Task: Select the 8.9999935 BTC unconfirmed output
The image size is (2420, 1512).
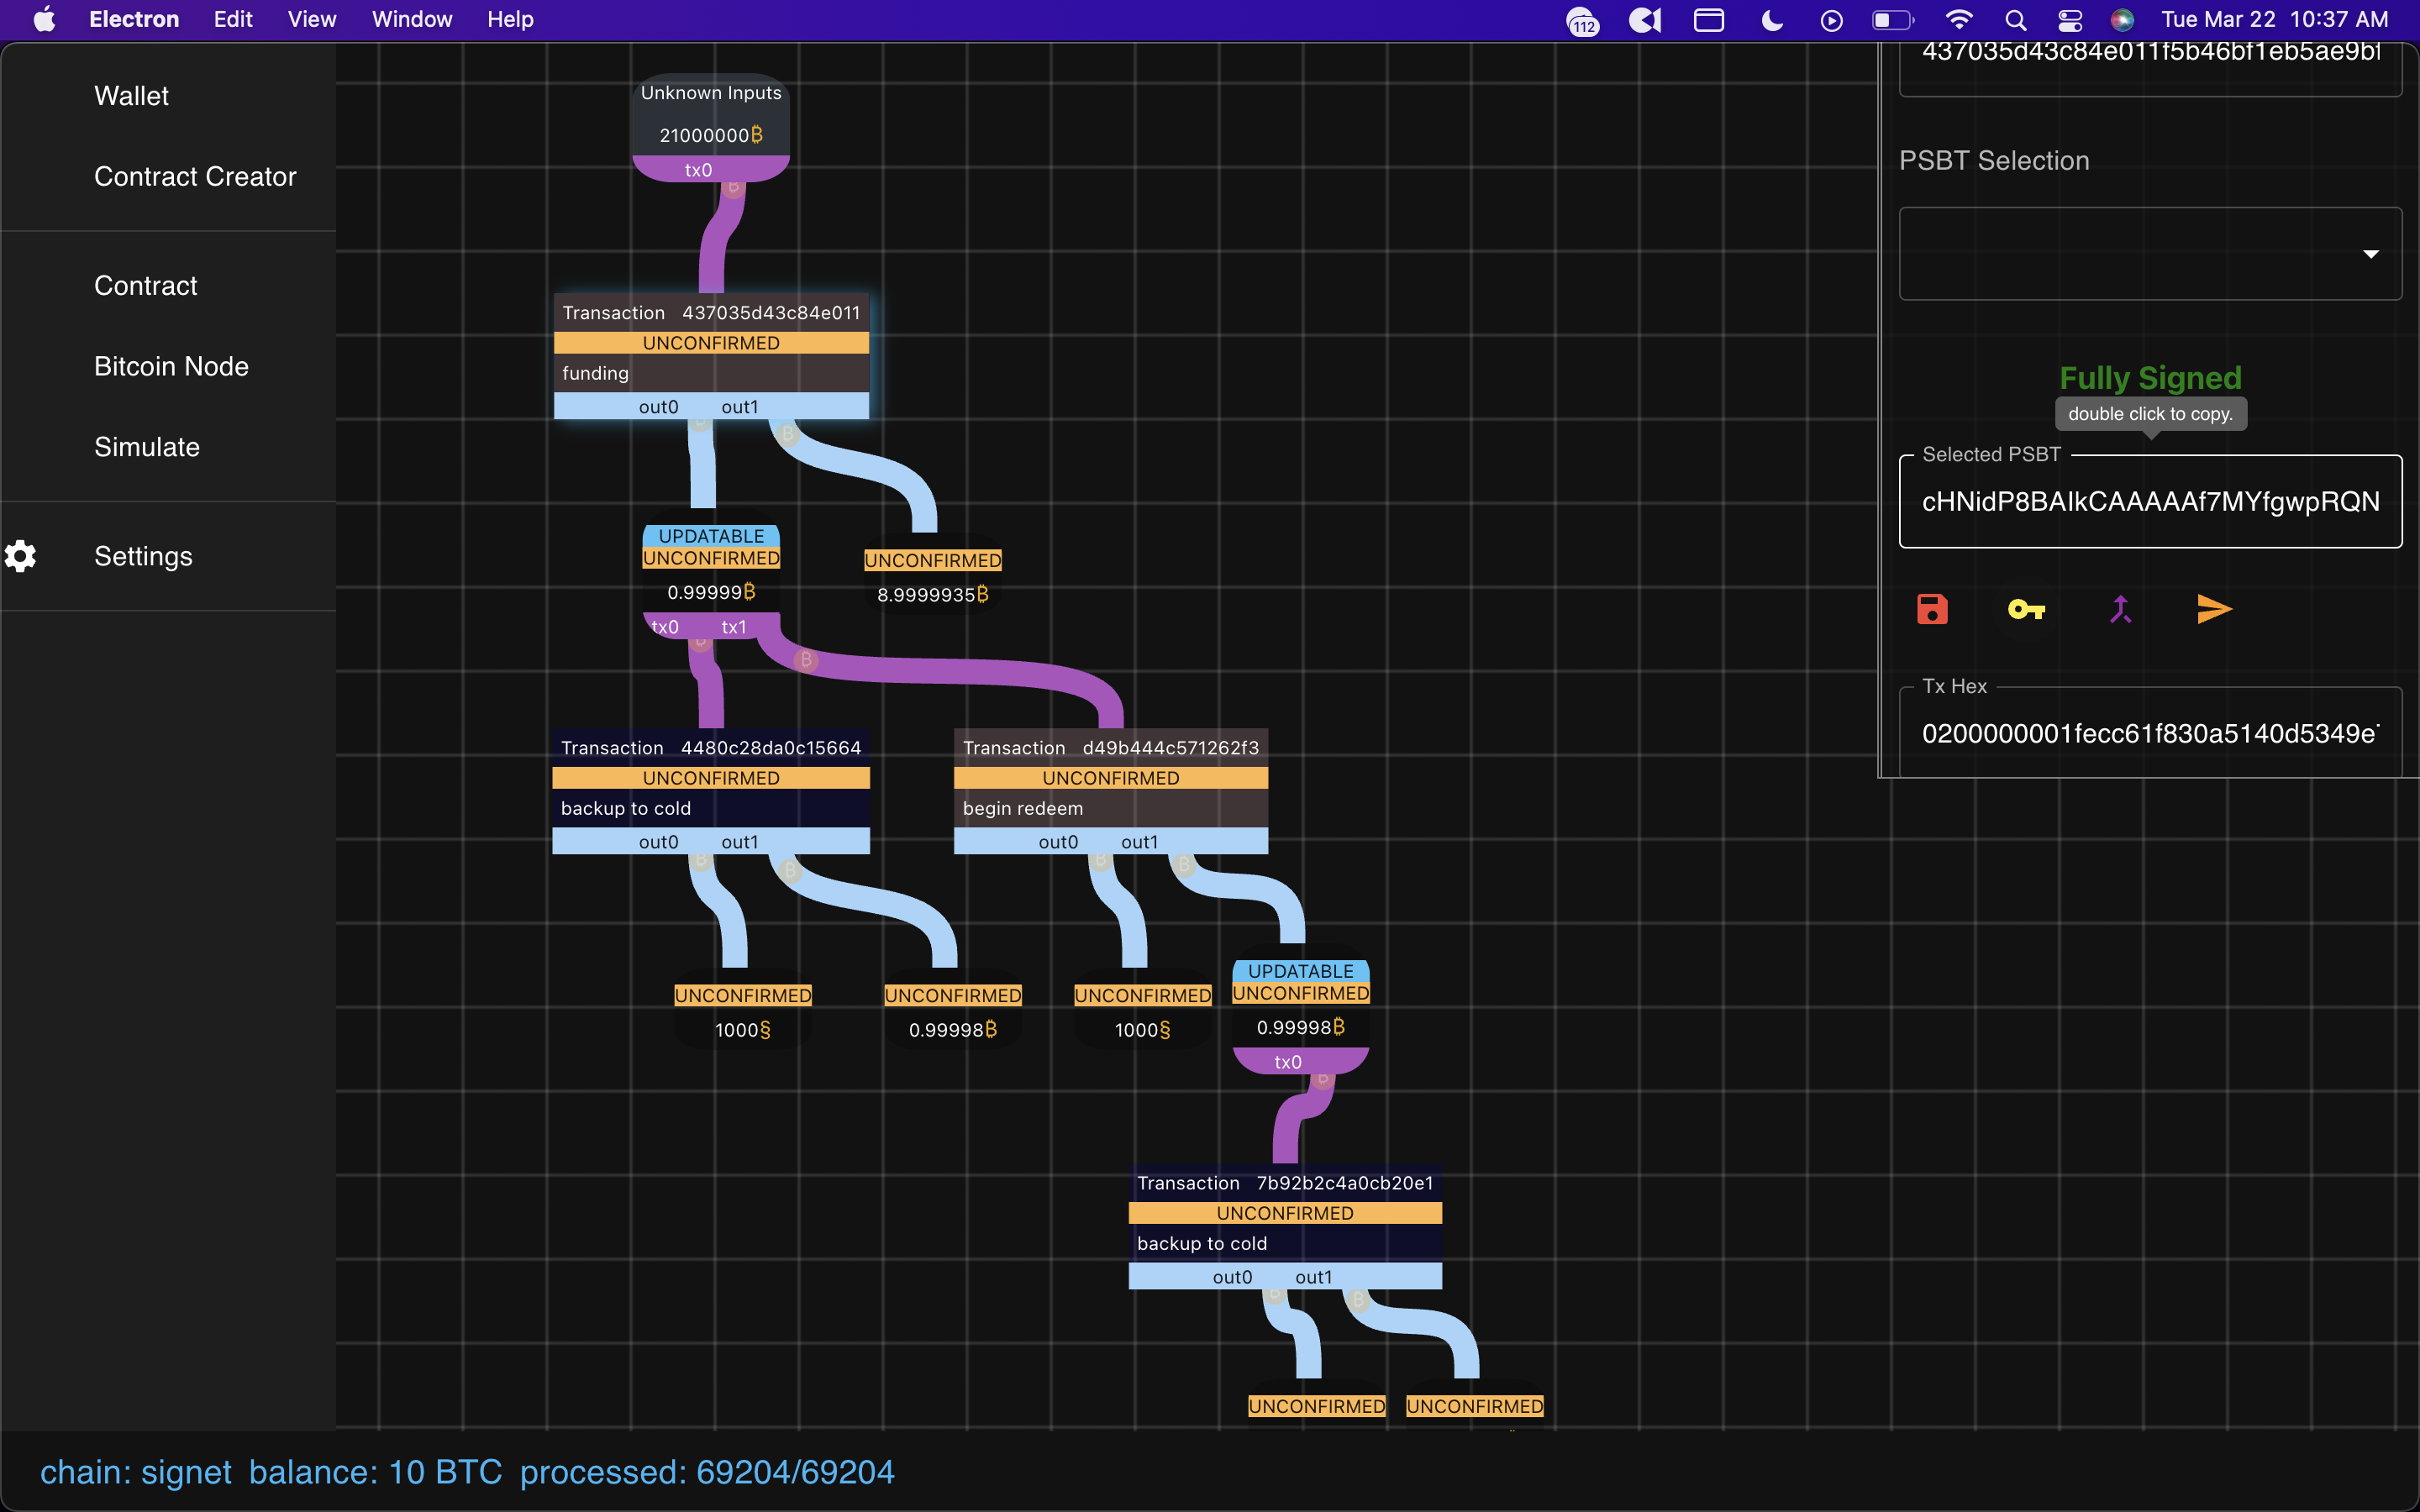Action: (x=932, y=577)
